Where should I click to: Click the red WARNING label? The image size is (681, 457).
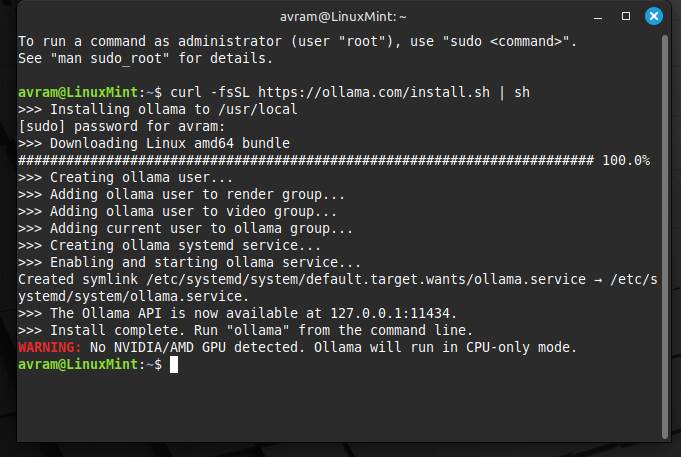[x=50, y=347]
